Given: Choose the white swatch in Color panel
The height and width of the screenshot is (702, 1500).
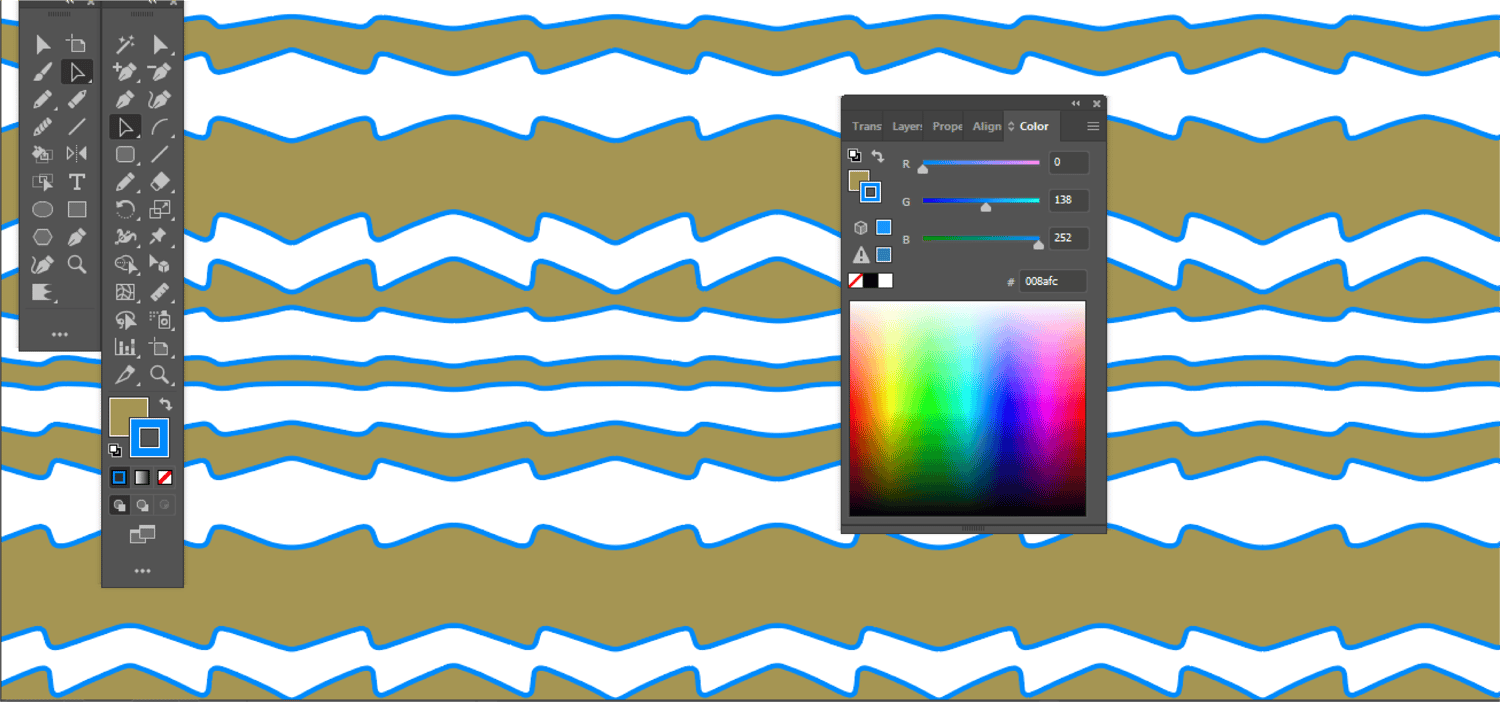Looking at the screenshot, I should click(x=885, y=281).
